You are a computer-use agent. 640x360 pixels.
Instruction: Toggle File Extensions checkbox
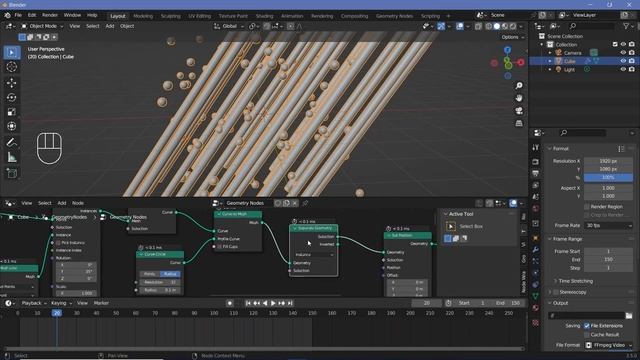click(x=587, y=326)
